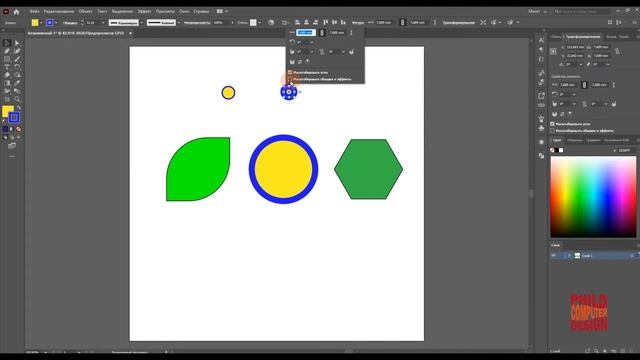This screenshot has height=360, width=640.
Task: Open brush definition dropdown
Action: click(x=179, y=23)
